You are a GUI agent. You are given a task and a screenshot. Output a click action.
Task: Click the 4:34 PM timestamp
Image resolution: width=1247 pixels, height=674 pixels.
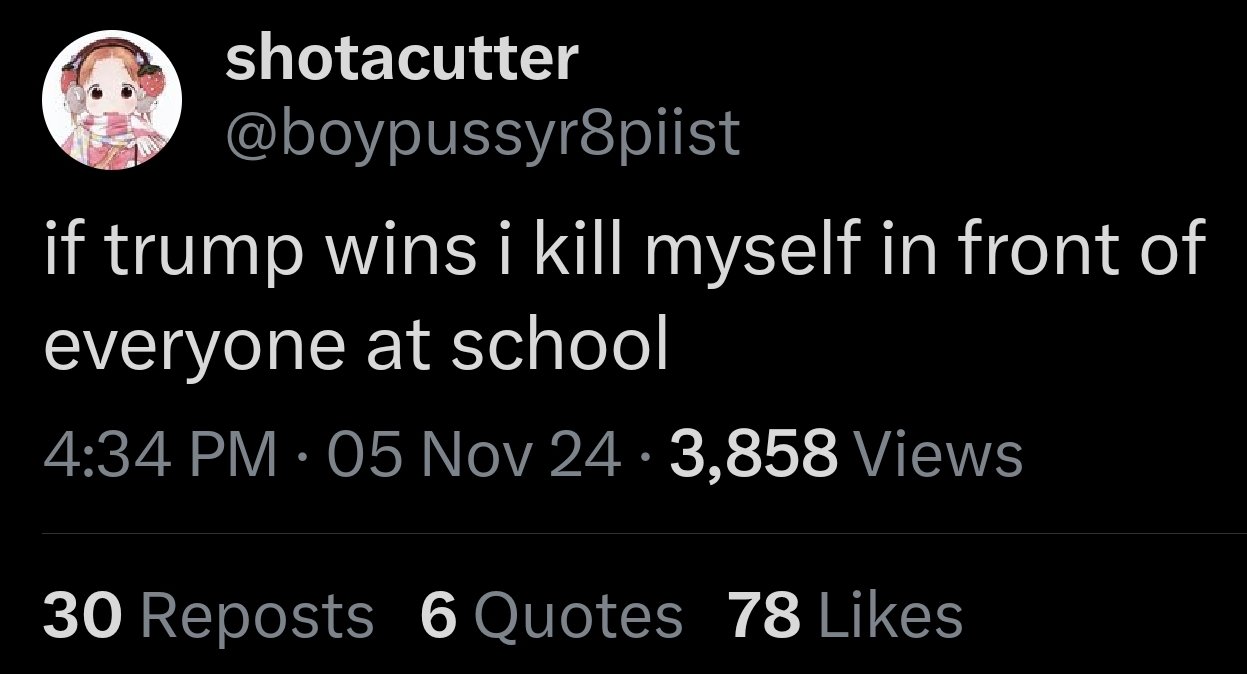click(160, 455)
